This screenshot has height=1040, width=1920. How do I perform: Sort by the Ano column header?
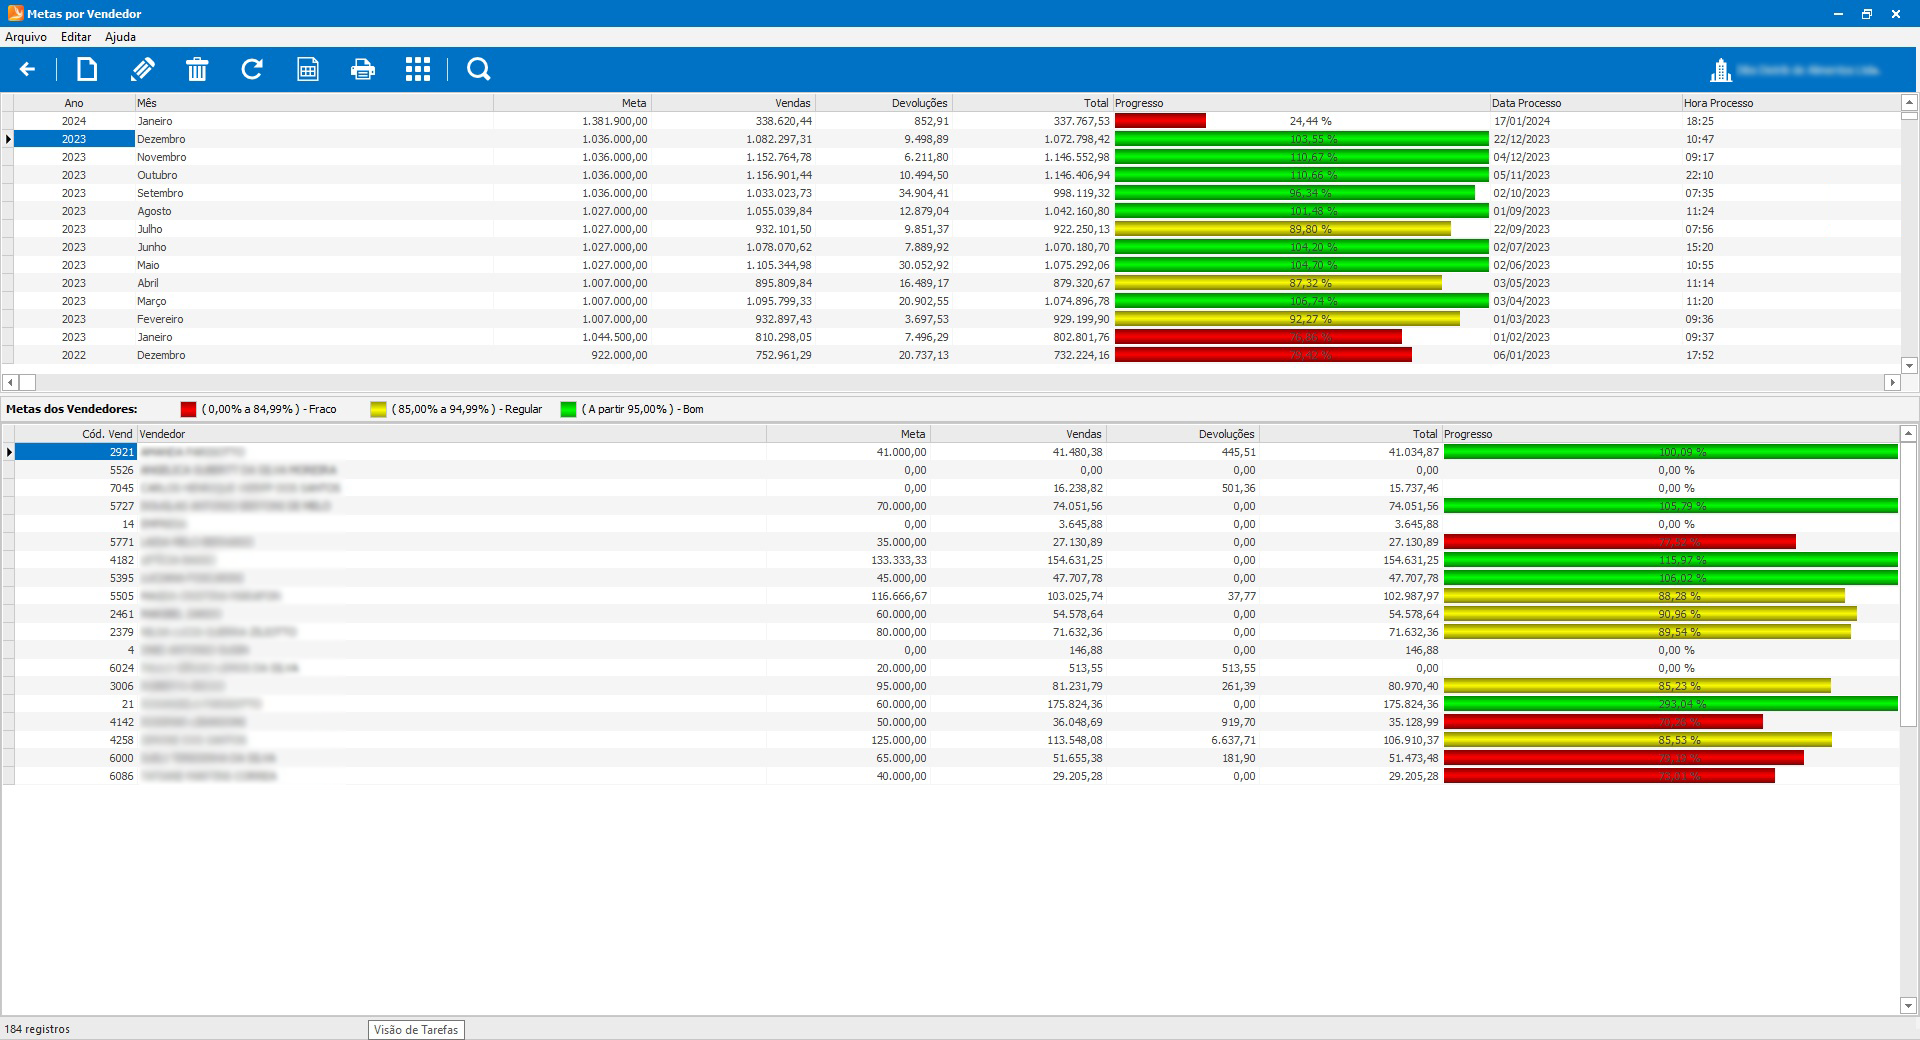coord(74,103)
